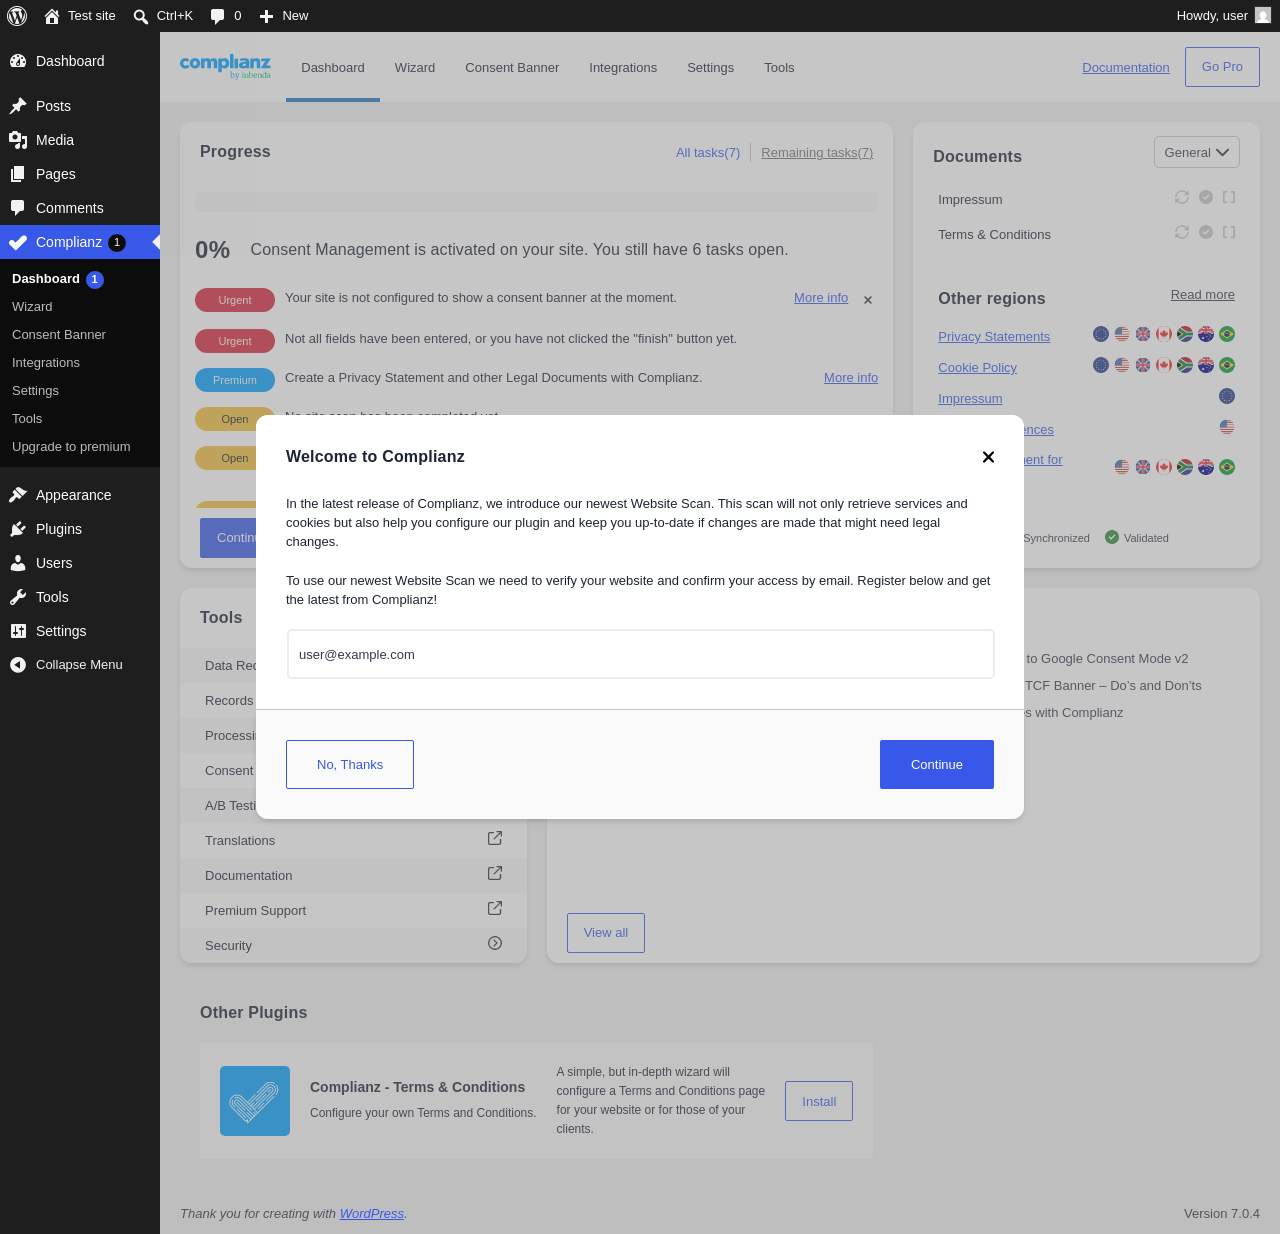Click the No, Thanks button
This screenshot has width=1280, height=1234.
click(350, 765)
